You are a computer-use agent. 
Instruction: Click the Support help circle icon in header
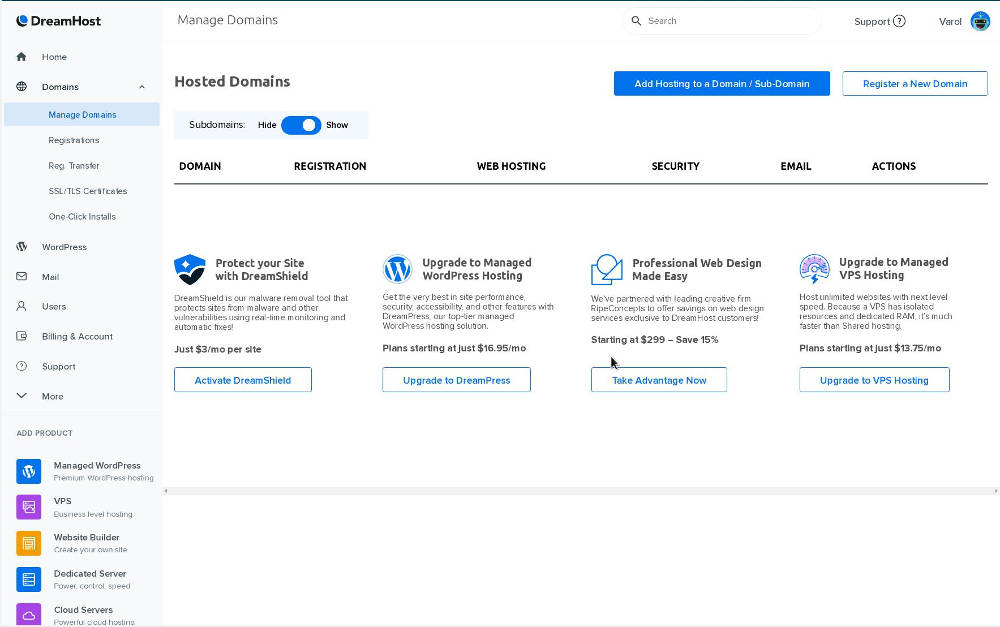pos(899,21)
